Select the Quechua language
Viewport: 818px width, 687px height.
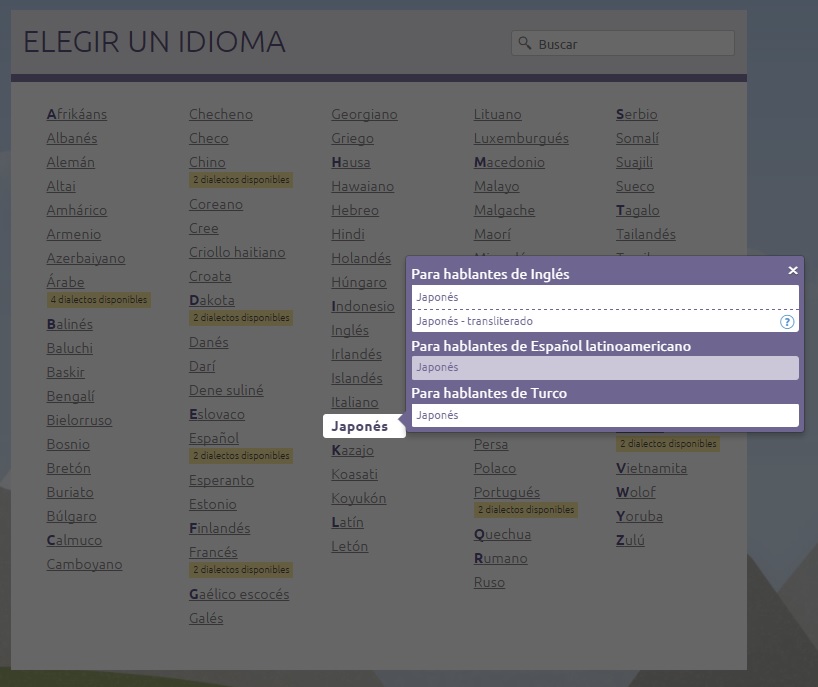tap(502, 534)
